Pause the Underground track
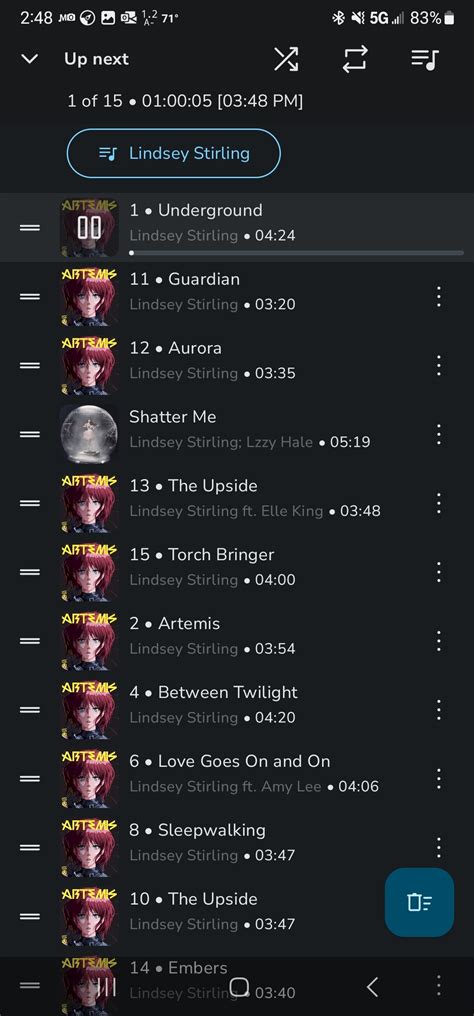 (x=89, y=227)
